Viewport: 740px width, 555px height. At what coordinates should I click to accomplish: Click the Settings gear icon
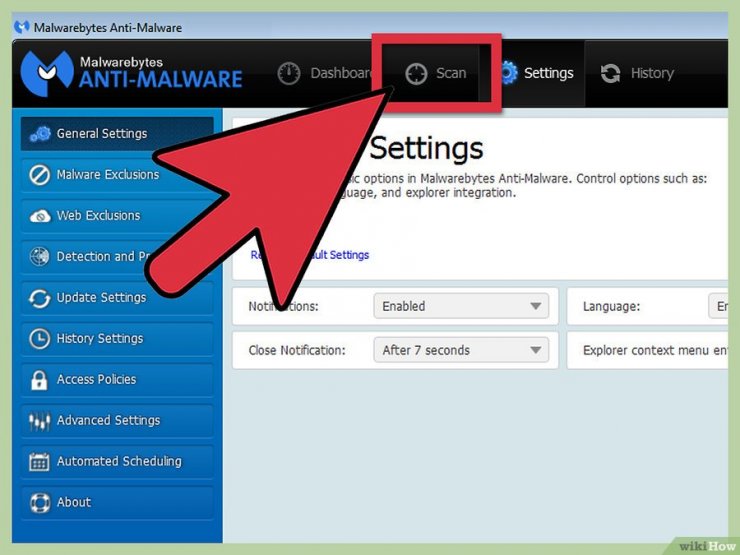508,73
